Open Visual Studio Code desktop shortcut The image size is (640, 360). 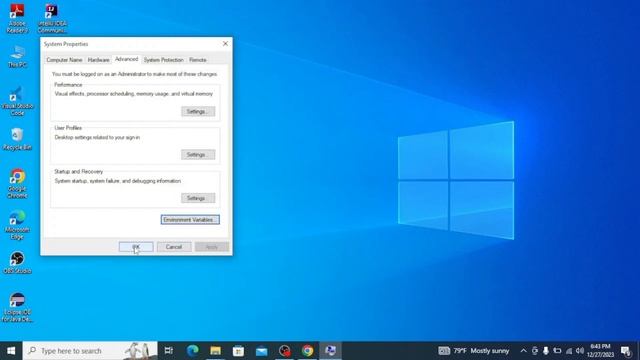click(x=17, y=101)
